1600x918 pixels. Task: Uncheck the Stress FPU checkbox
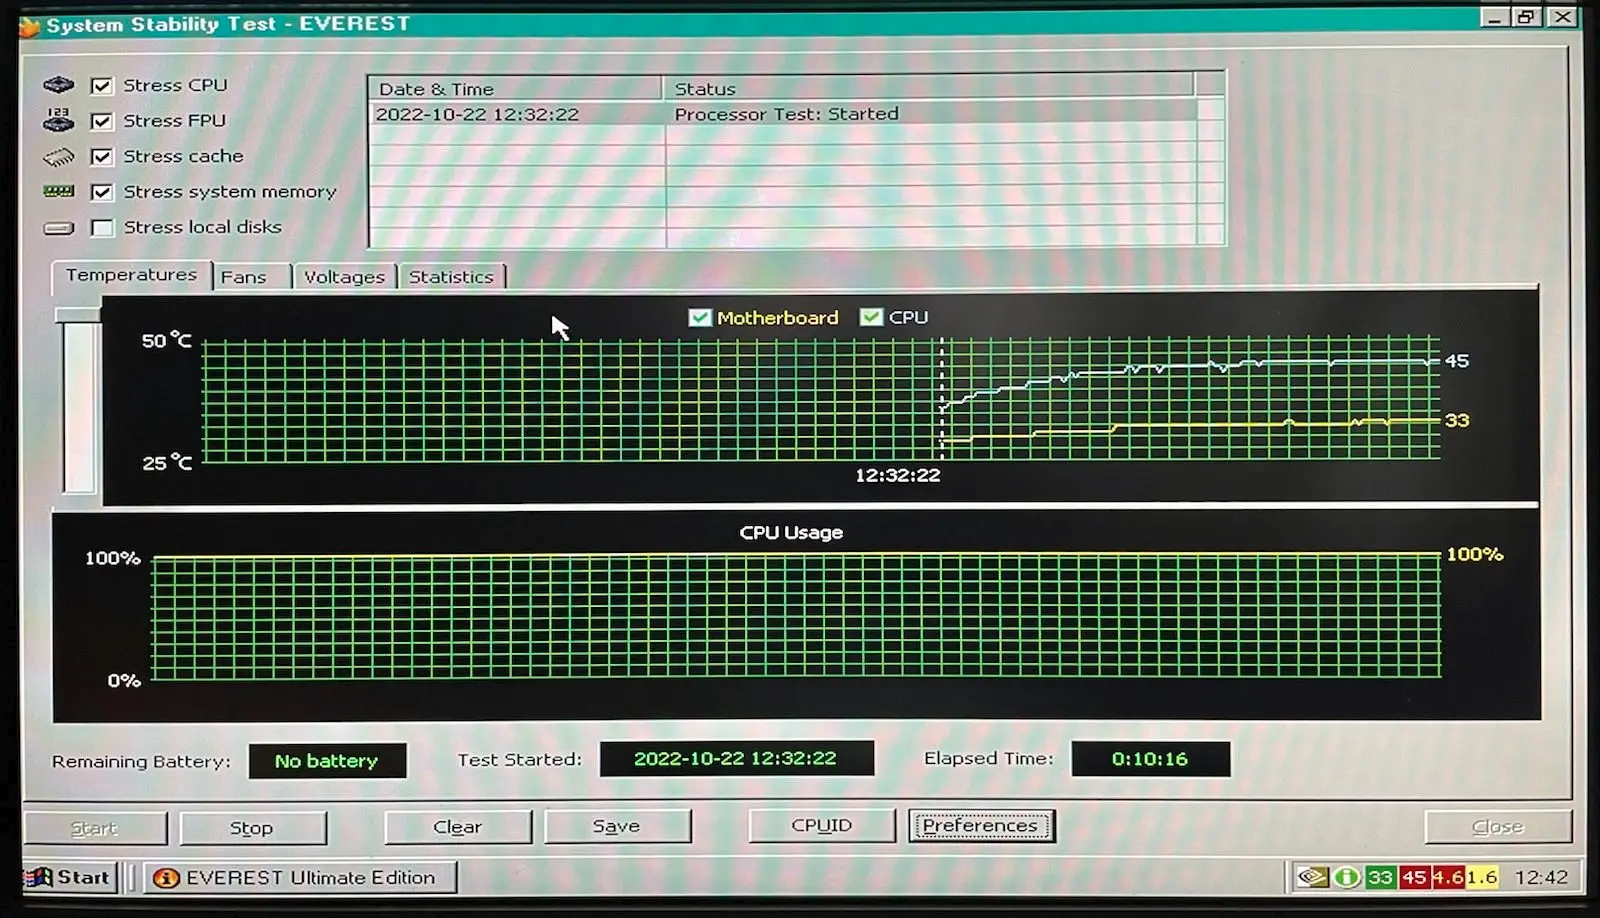click(x=101, y=121)
